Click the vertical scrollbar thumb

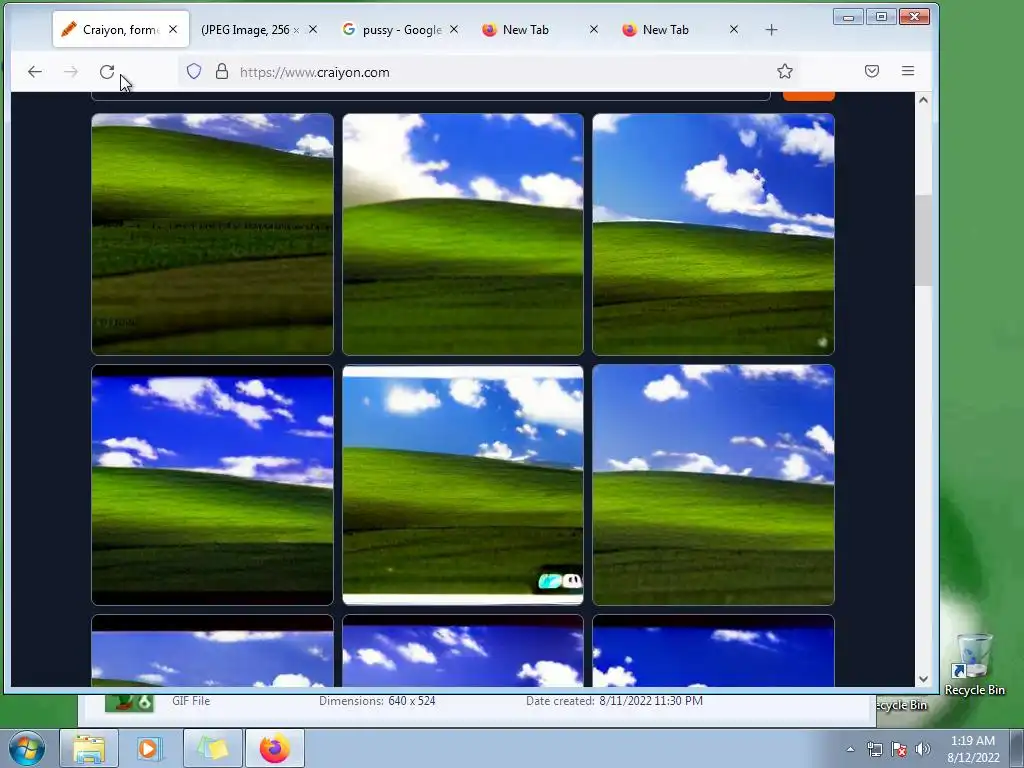click(x=923, y=240)
